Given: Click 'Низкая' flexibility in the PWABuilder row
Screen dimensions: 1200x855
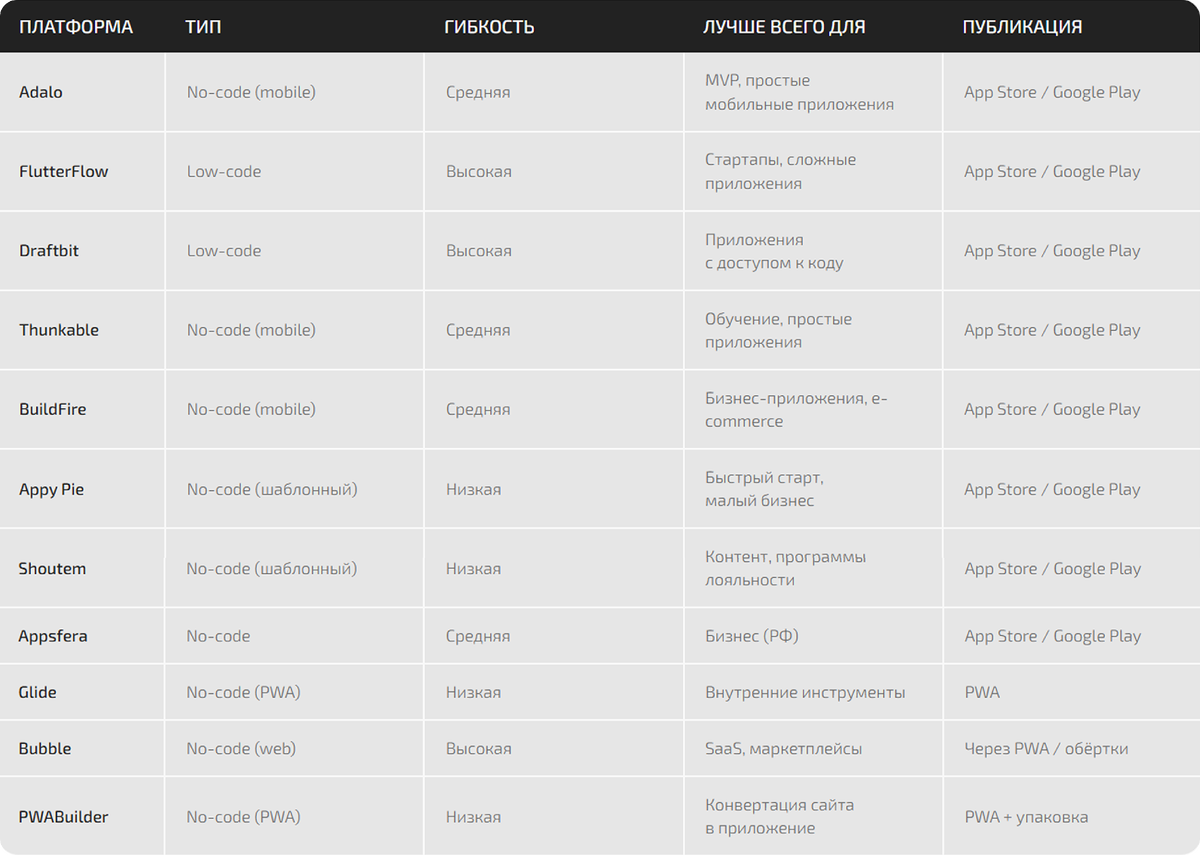Looking at the screenshot, I should 474,817.
